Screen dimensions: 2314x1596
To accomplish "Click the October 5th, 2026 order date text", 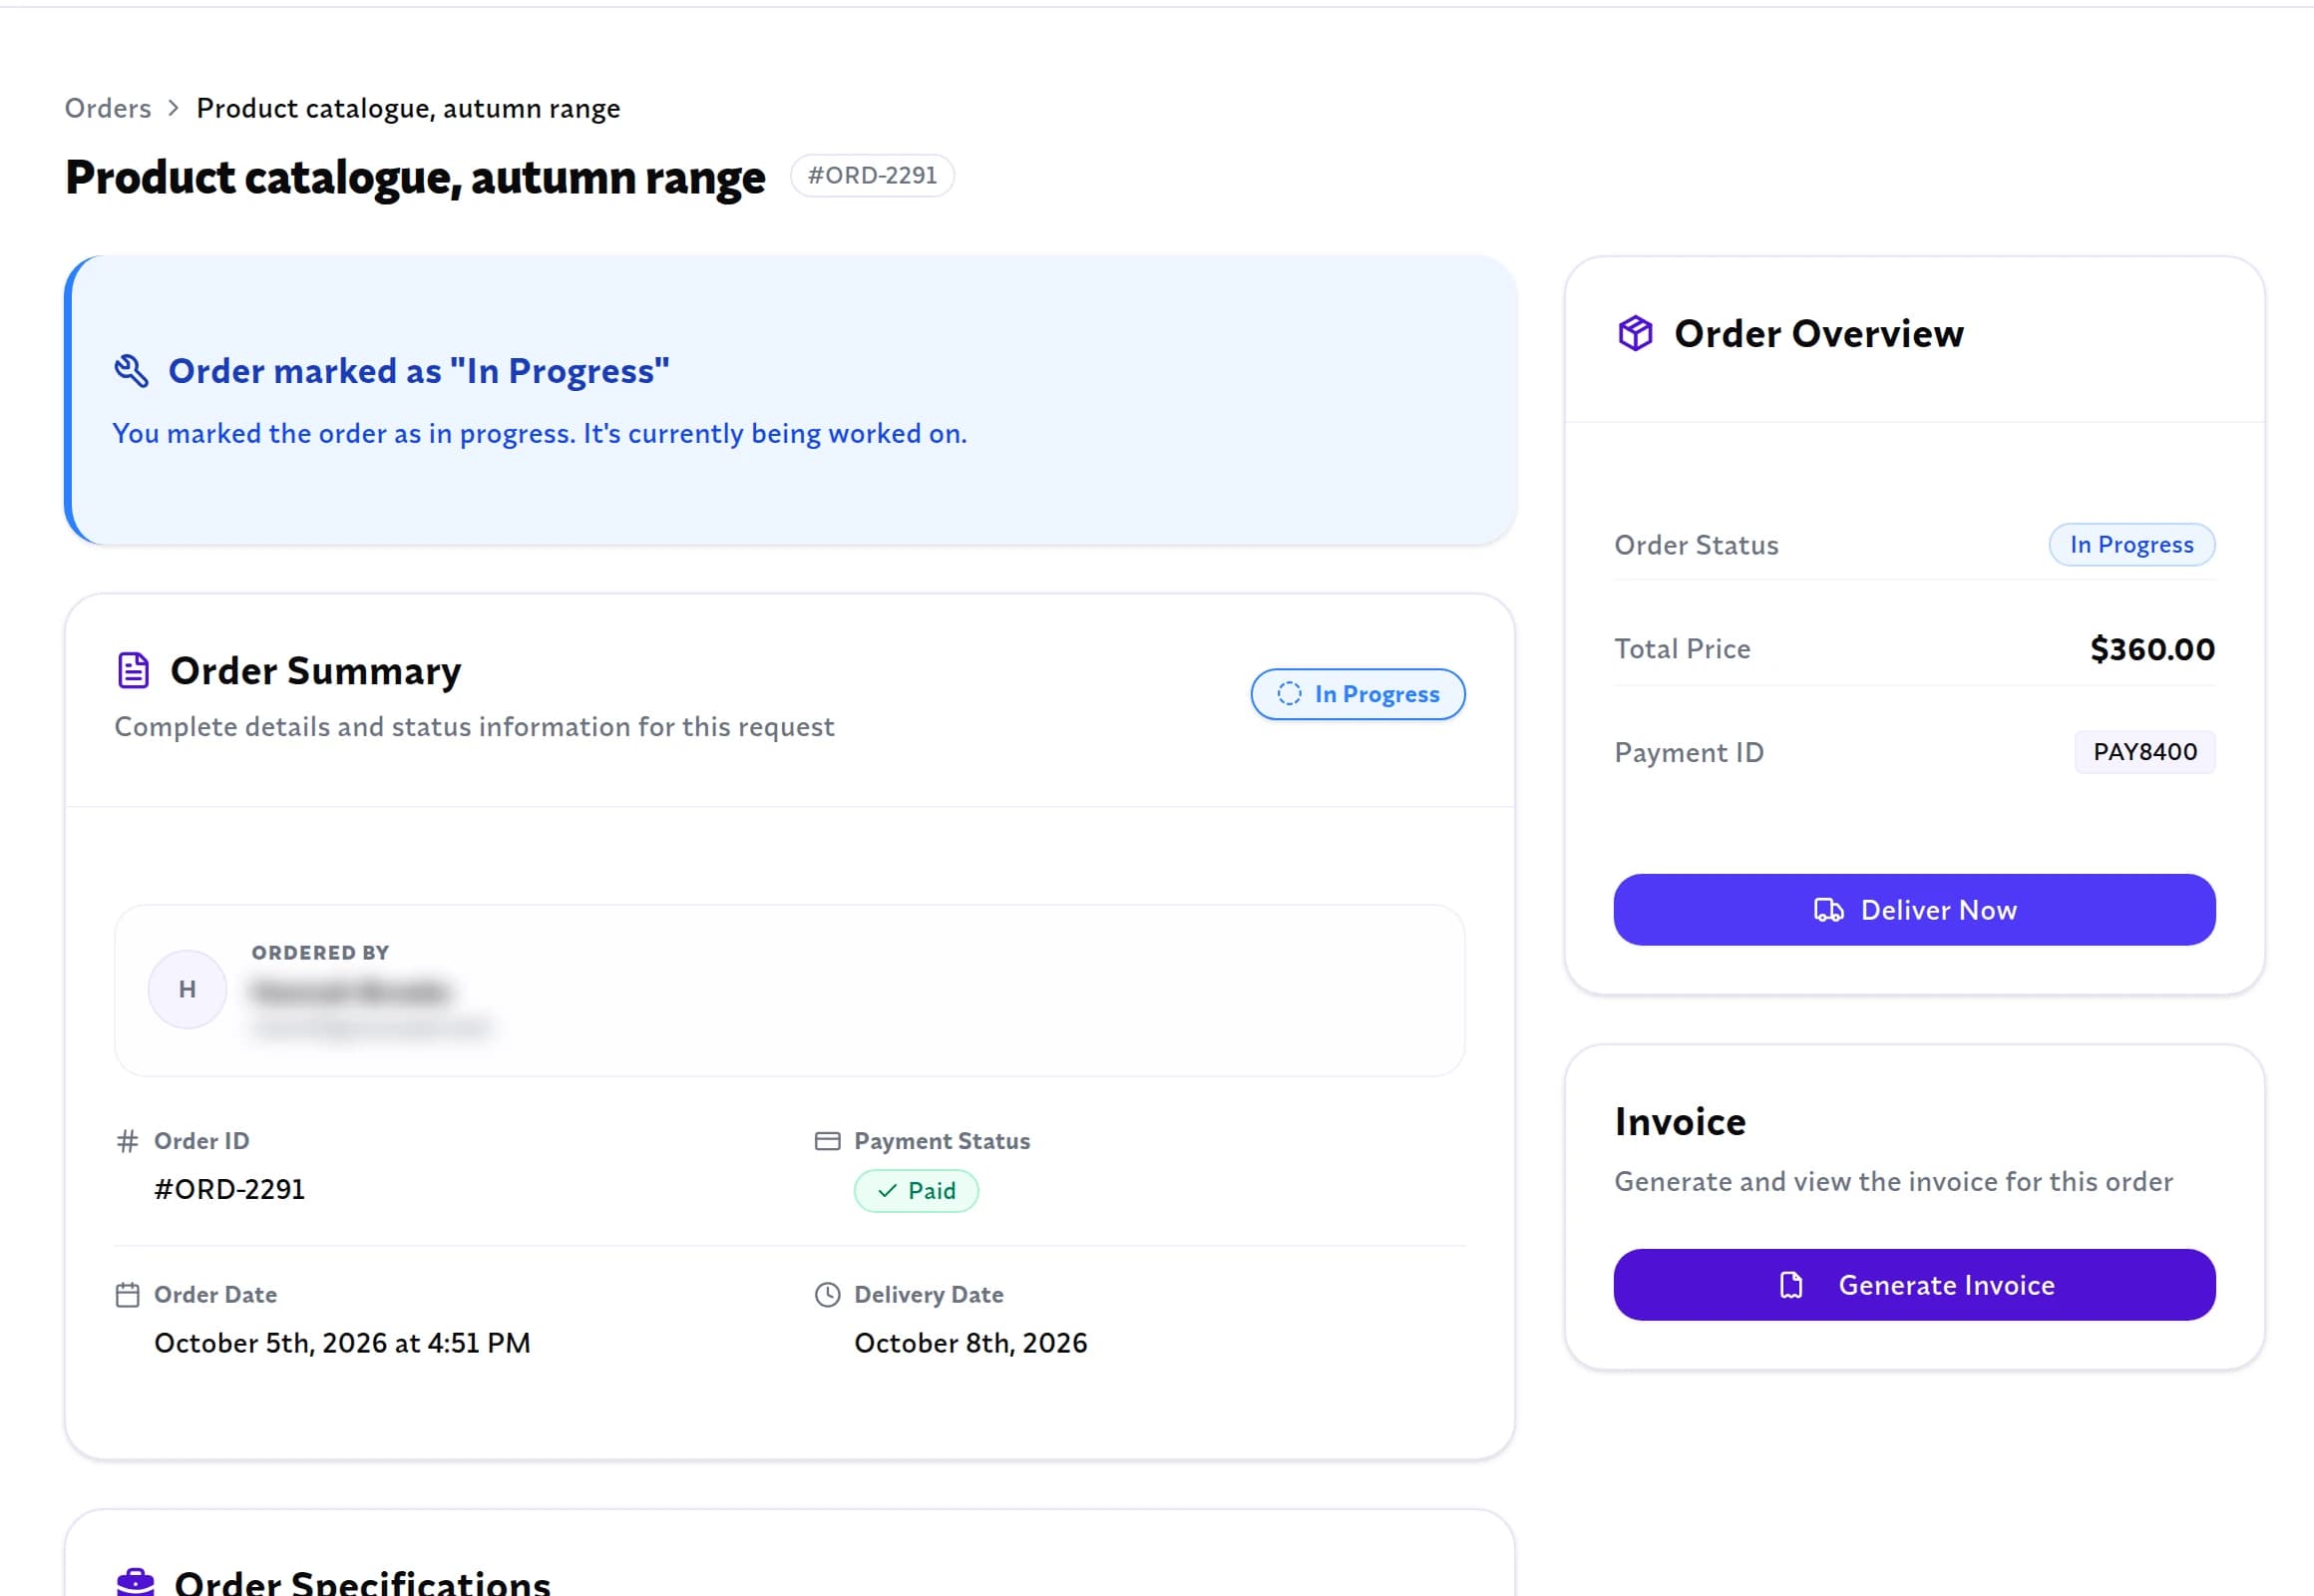I will coord(342,1343).
